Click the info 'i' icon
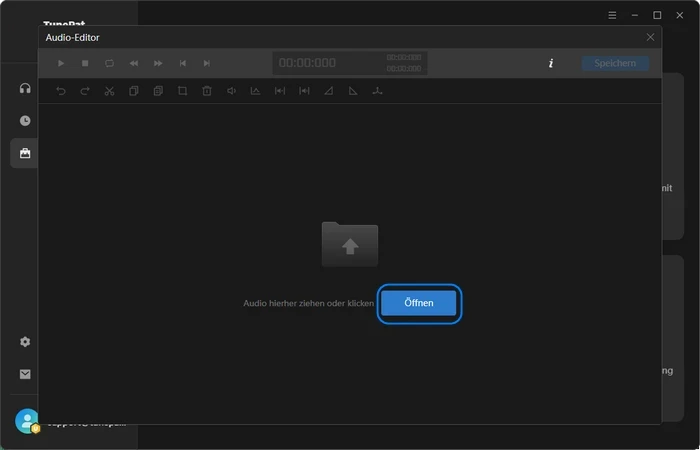Image resolution: width=700 pixels, height=450 pixels. point(551,63)
